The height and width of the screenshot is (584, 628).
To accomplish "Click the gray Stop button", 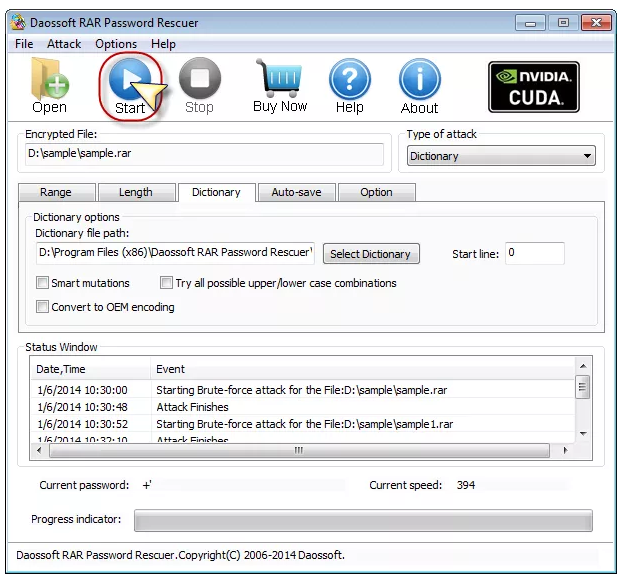I will pos(199,85).
